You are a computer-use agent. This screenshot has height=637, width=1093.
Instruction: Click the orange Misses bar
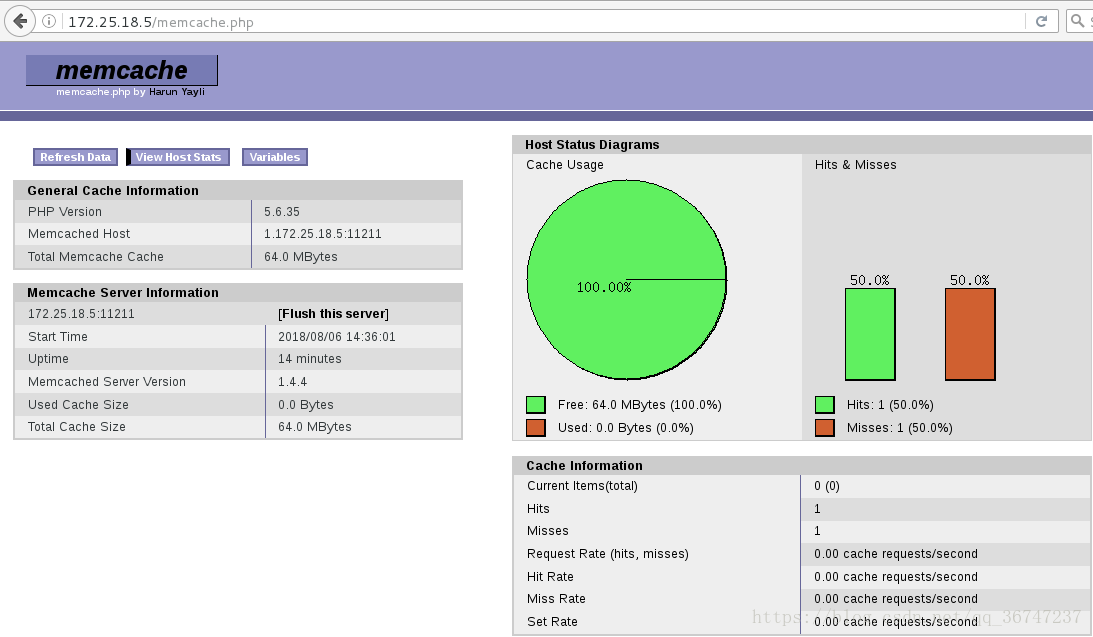pyautogui.click(x=970, y=334)
